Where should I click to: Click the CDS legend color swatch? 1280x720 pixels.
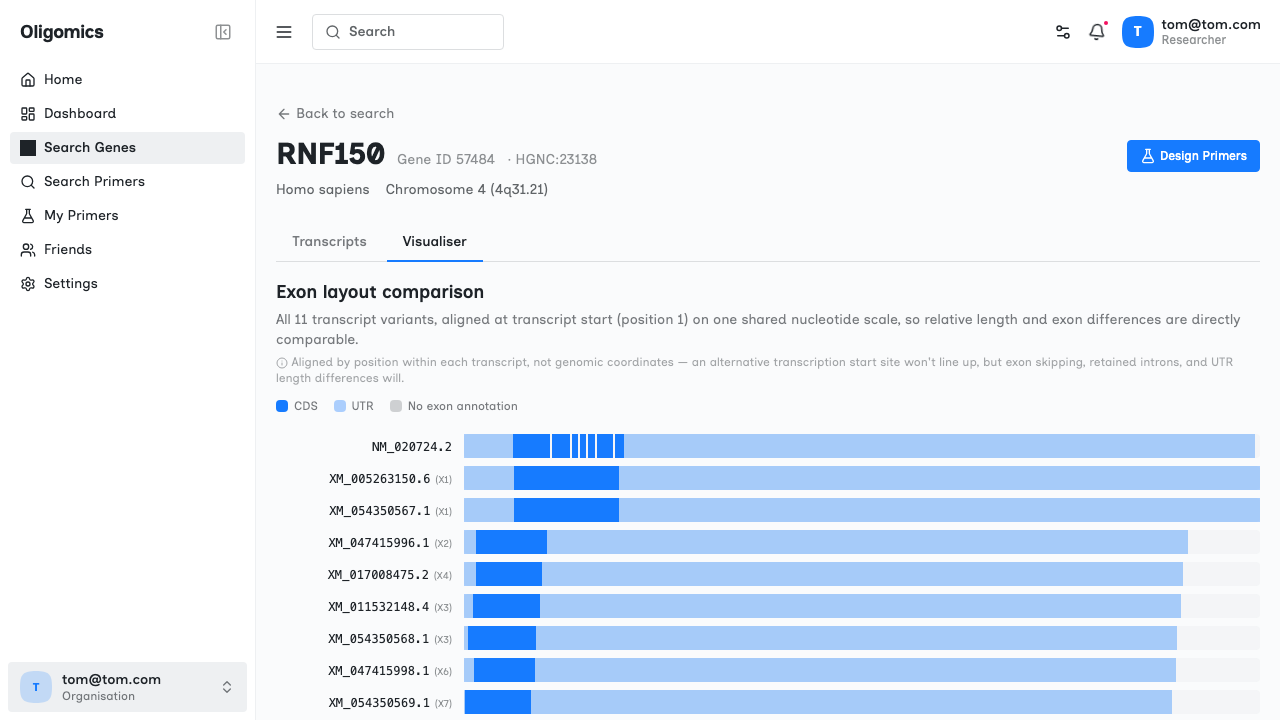click(282, 406)
